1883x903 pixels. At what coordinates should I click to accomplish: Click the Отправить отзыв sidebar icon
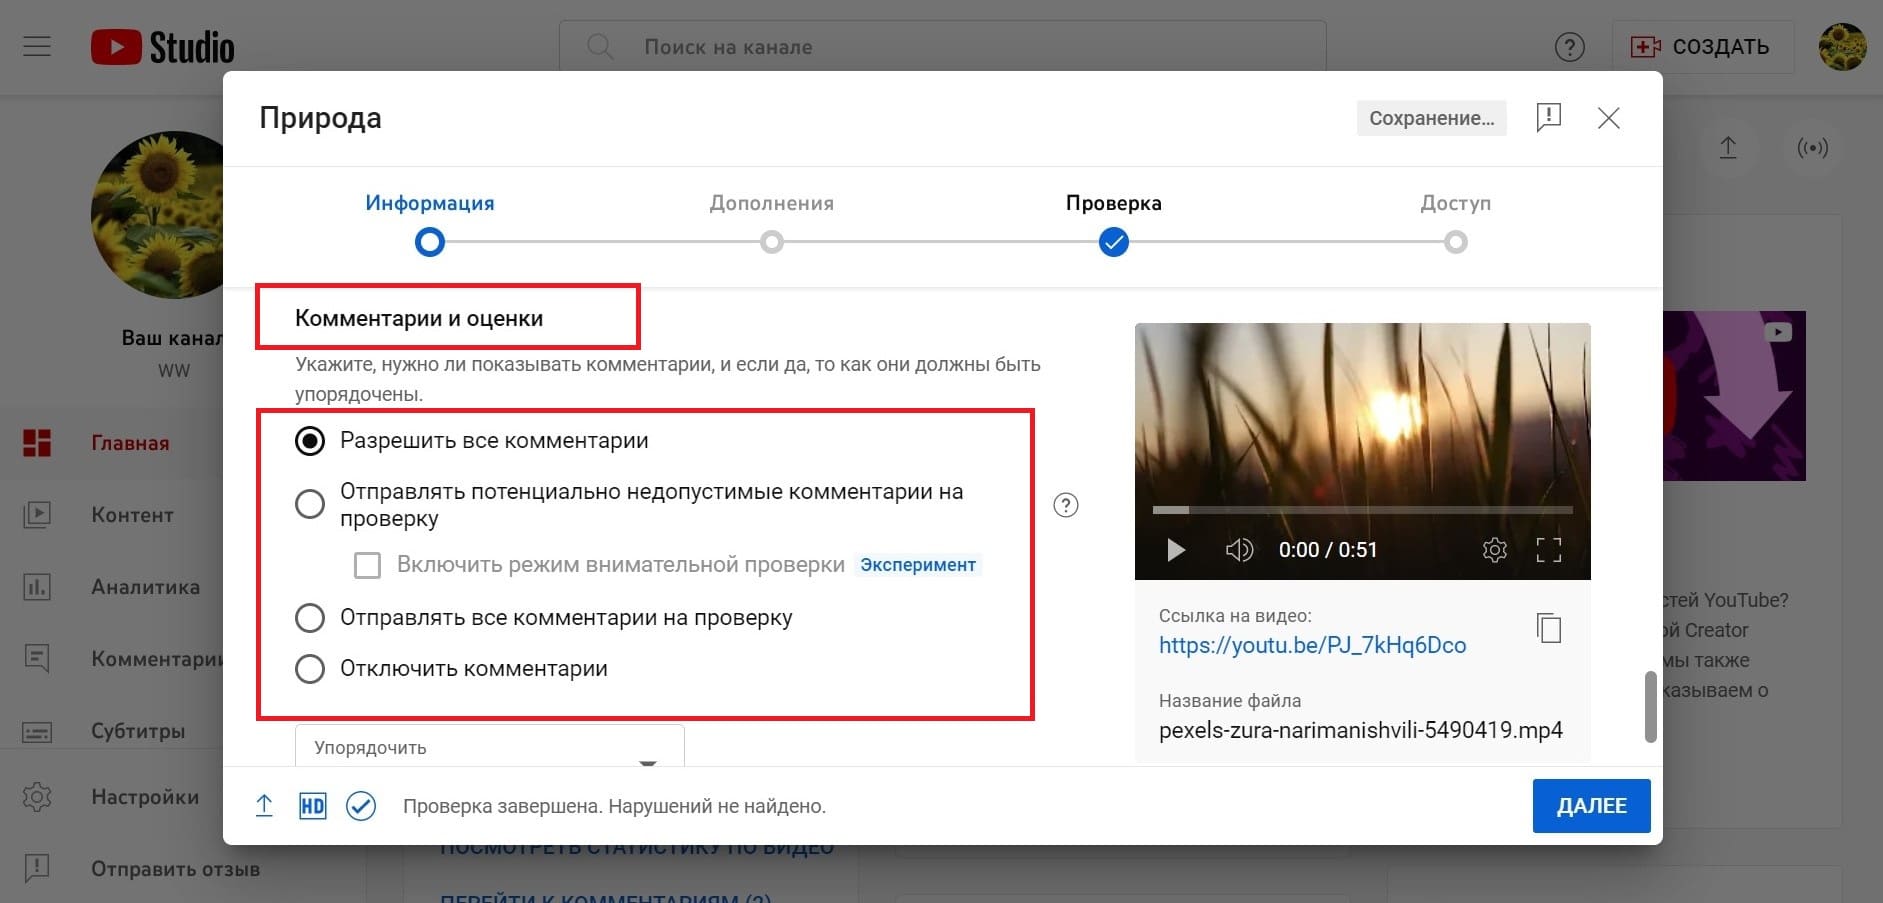tap(37, 869)
